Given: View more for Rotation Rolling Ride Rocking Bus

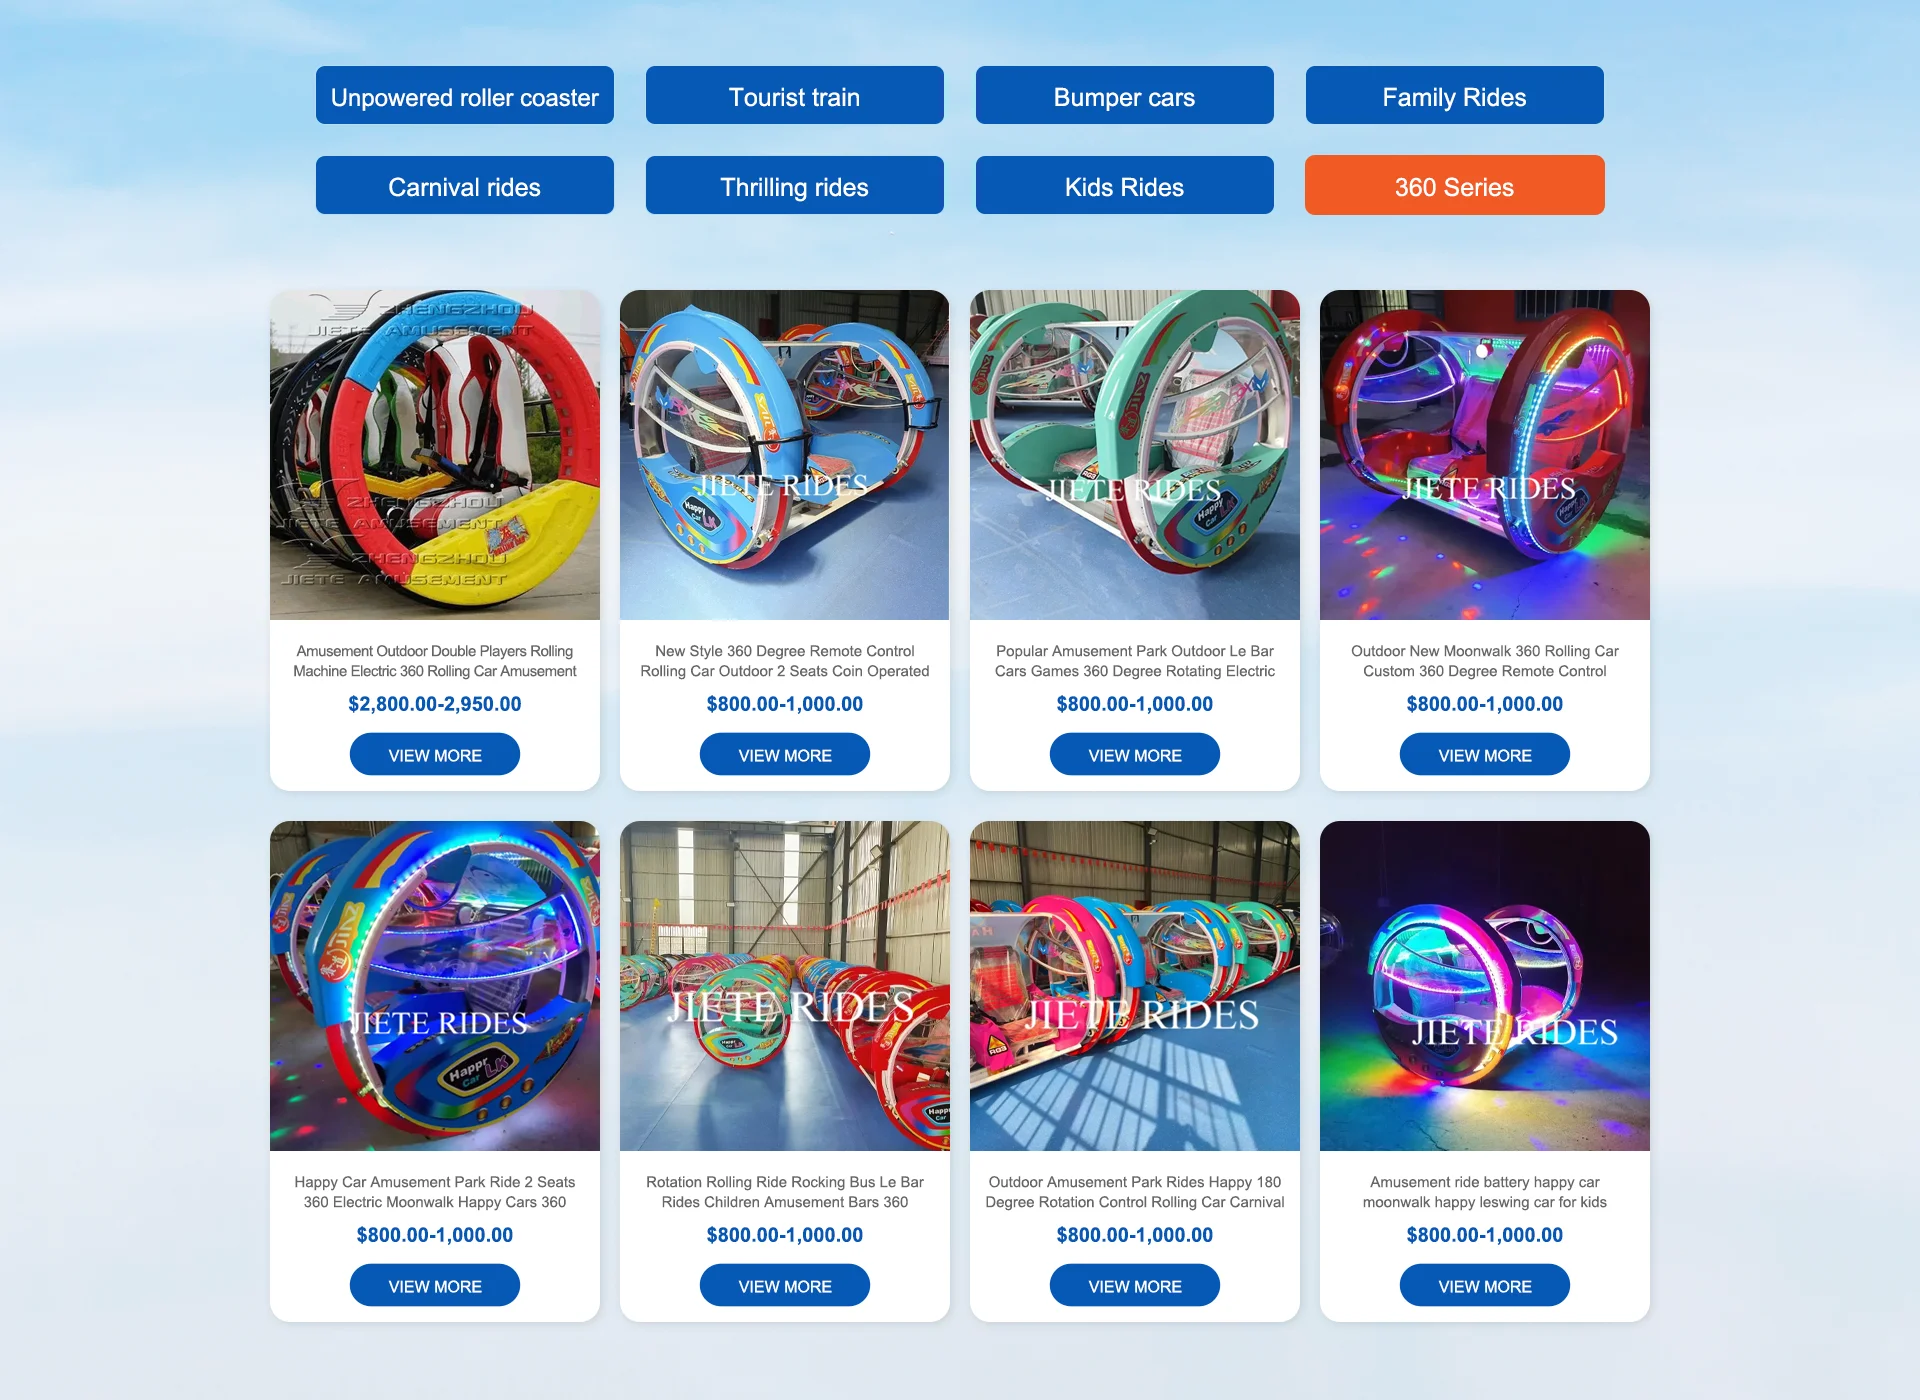Looking at the screenshot, I should pos(785,1286).
